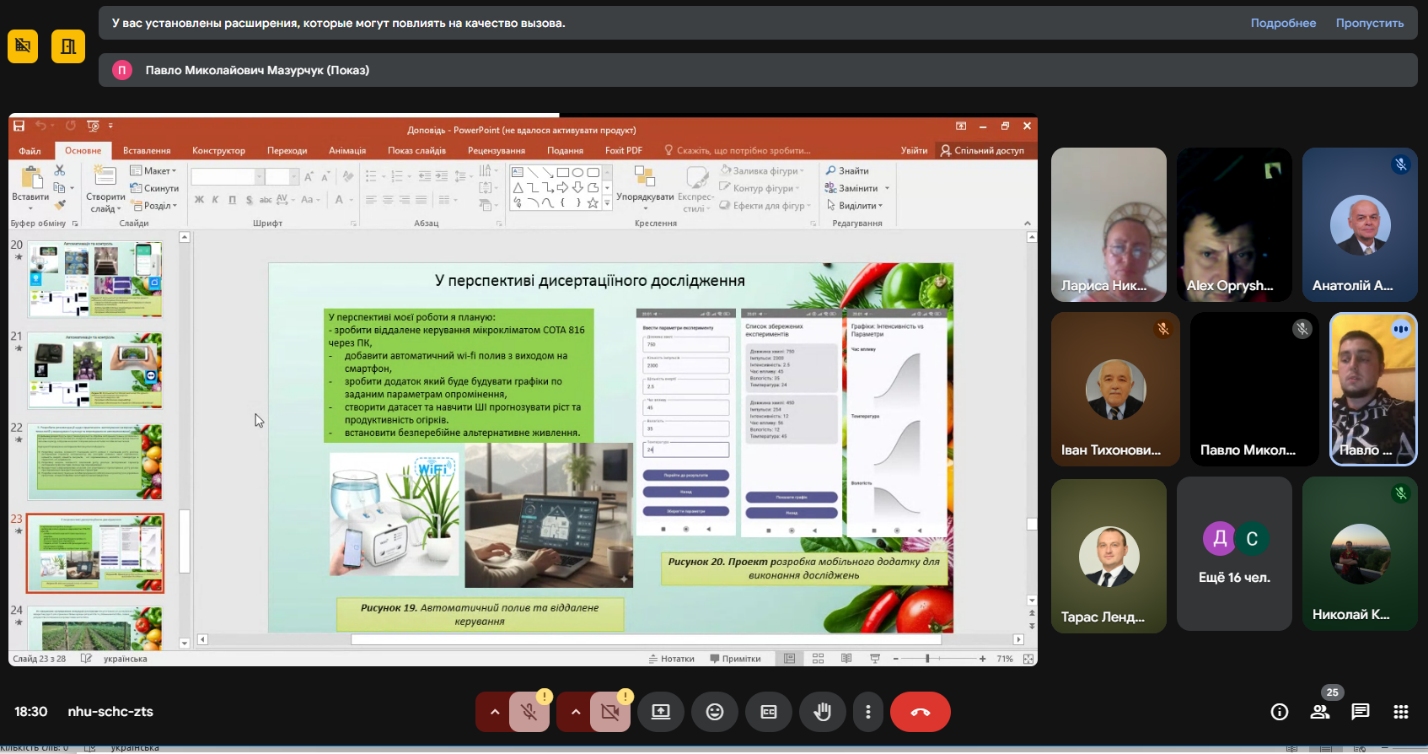Switch to the Вставлення ribbon tab
The width and height of the screenshot is (1428, 754).
pyautogui.click(x=147, y=151)
